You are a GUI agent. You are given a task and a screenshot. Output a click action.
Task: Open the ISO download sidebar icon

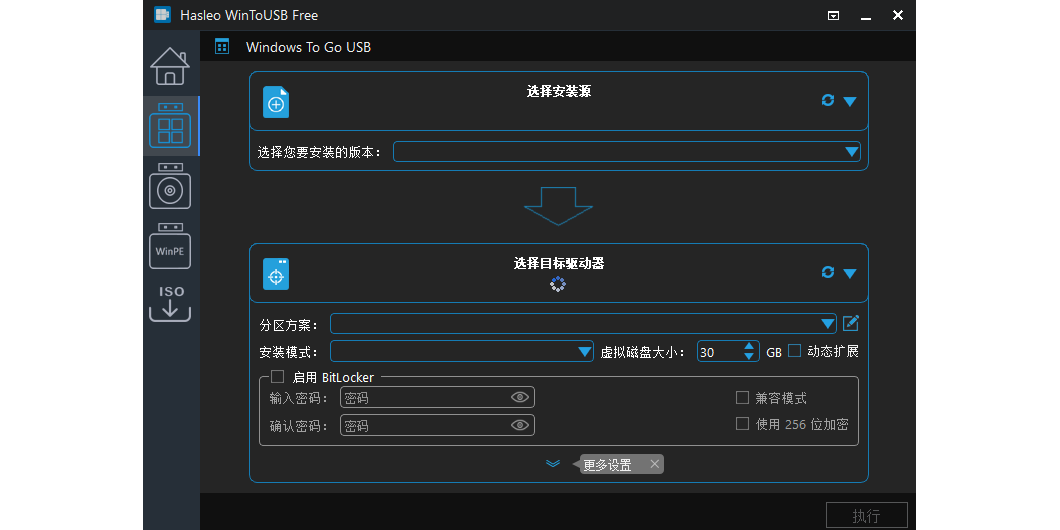pyautogui.click(x=170, y=304)
